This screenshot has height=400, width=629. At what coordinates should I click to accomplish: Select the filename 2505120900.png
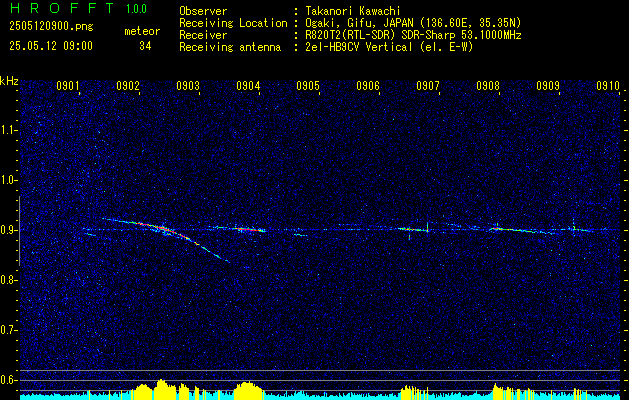click(51, 27)
